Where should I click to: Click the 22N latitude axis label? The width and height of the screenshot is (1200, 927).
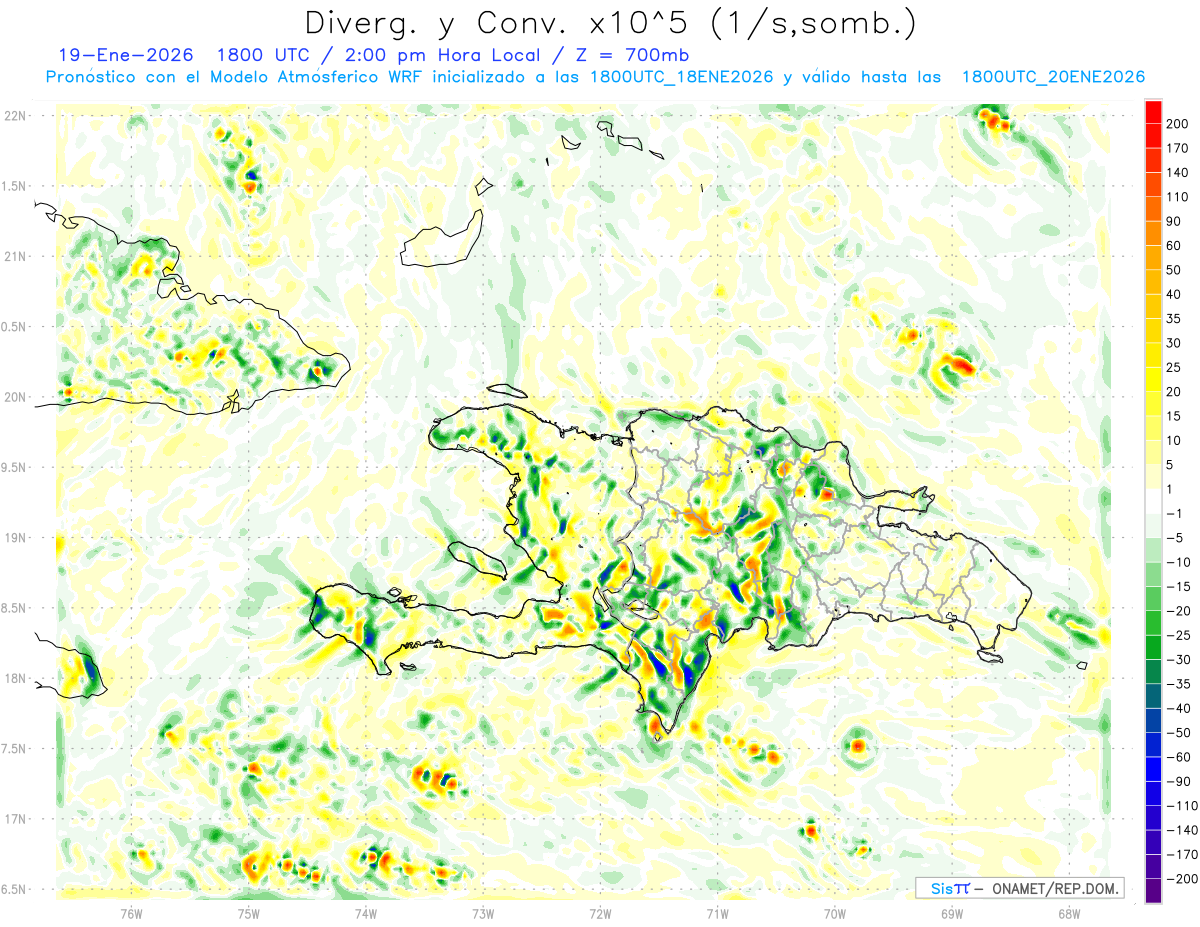tap(16, 116)
